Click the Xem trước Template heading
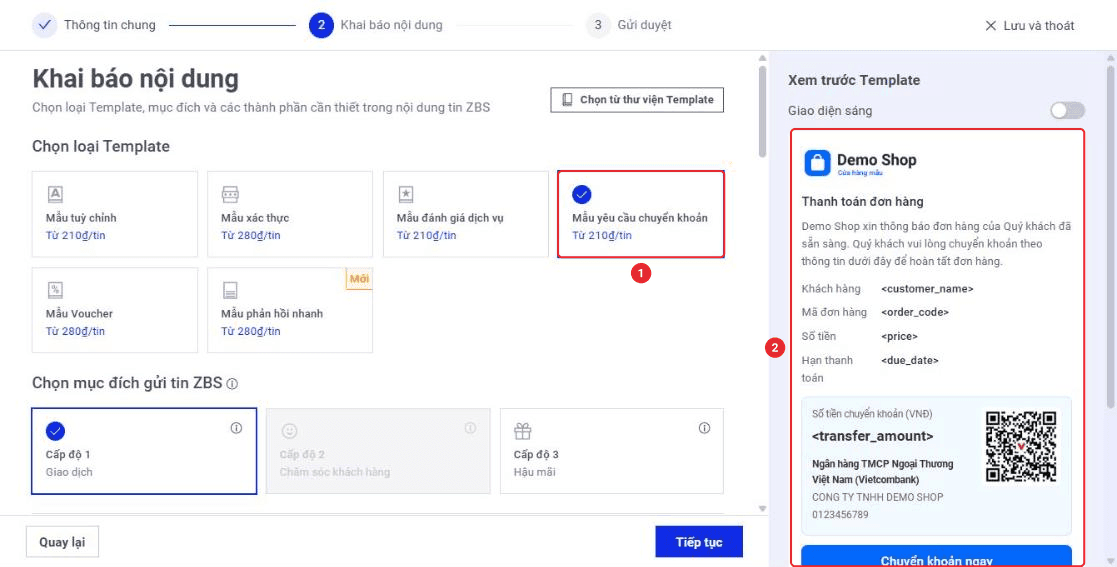Viewport: 1117px width, 567px height. click(853, 80)
